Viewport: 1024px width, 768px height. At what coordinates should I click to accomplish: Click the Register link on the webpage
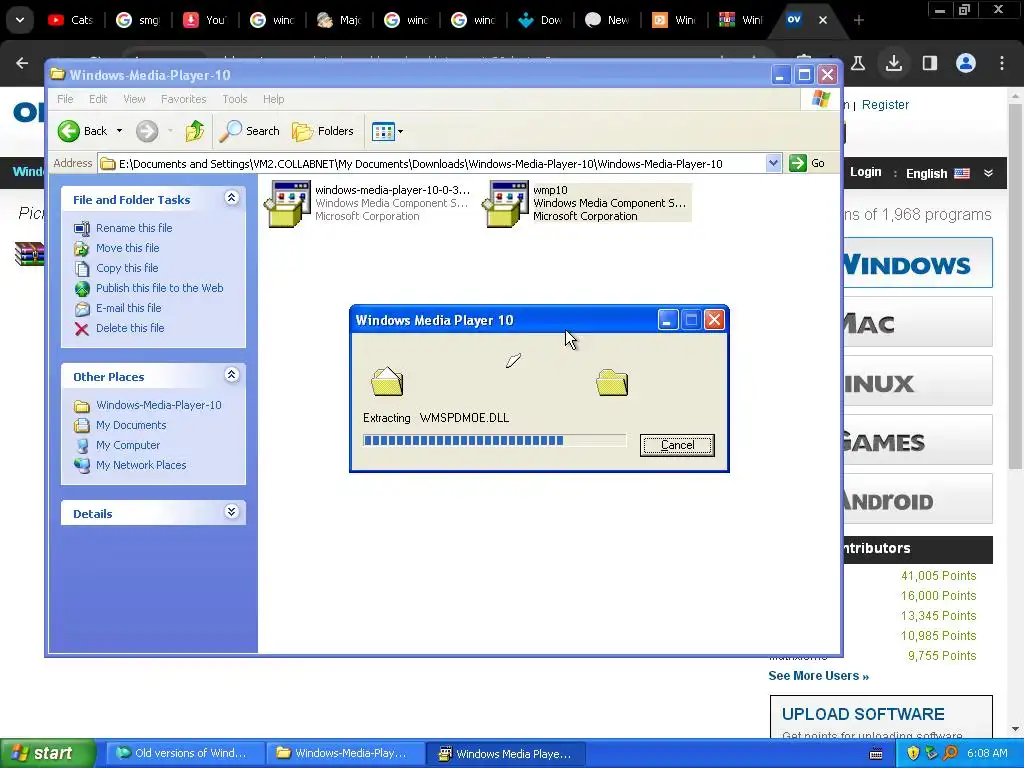pos(885,105)
